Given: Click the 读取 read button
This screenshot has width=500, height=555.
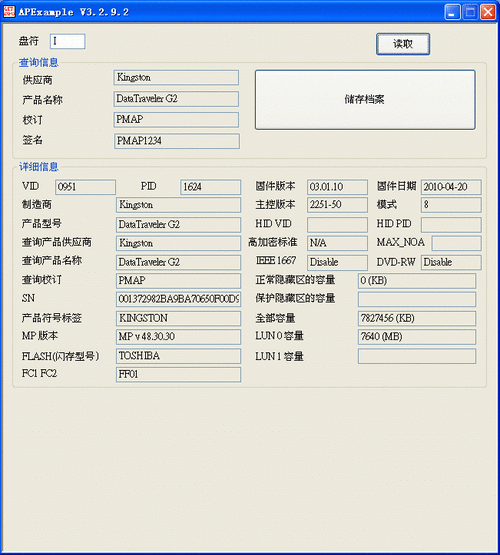Looking at the screenshot, I should pos(403,44).
